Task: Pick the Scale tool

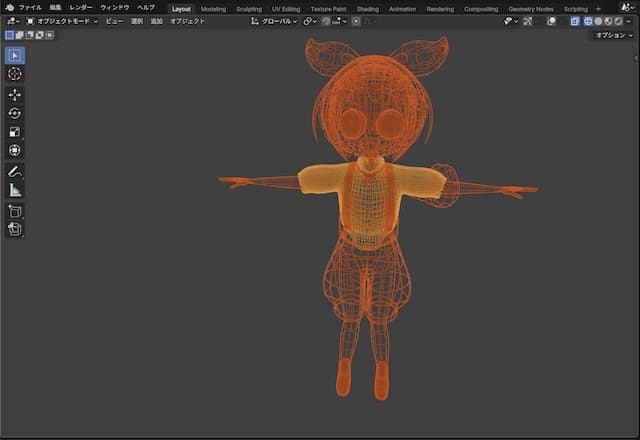Action: point(15,132)
